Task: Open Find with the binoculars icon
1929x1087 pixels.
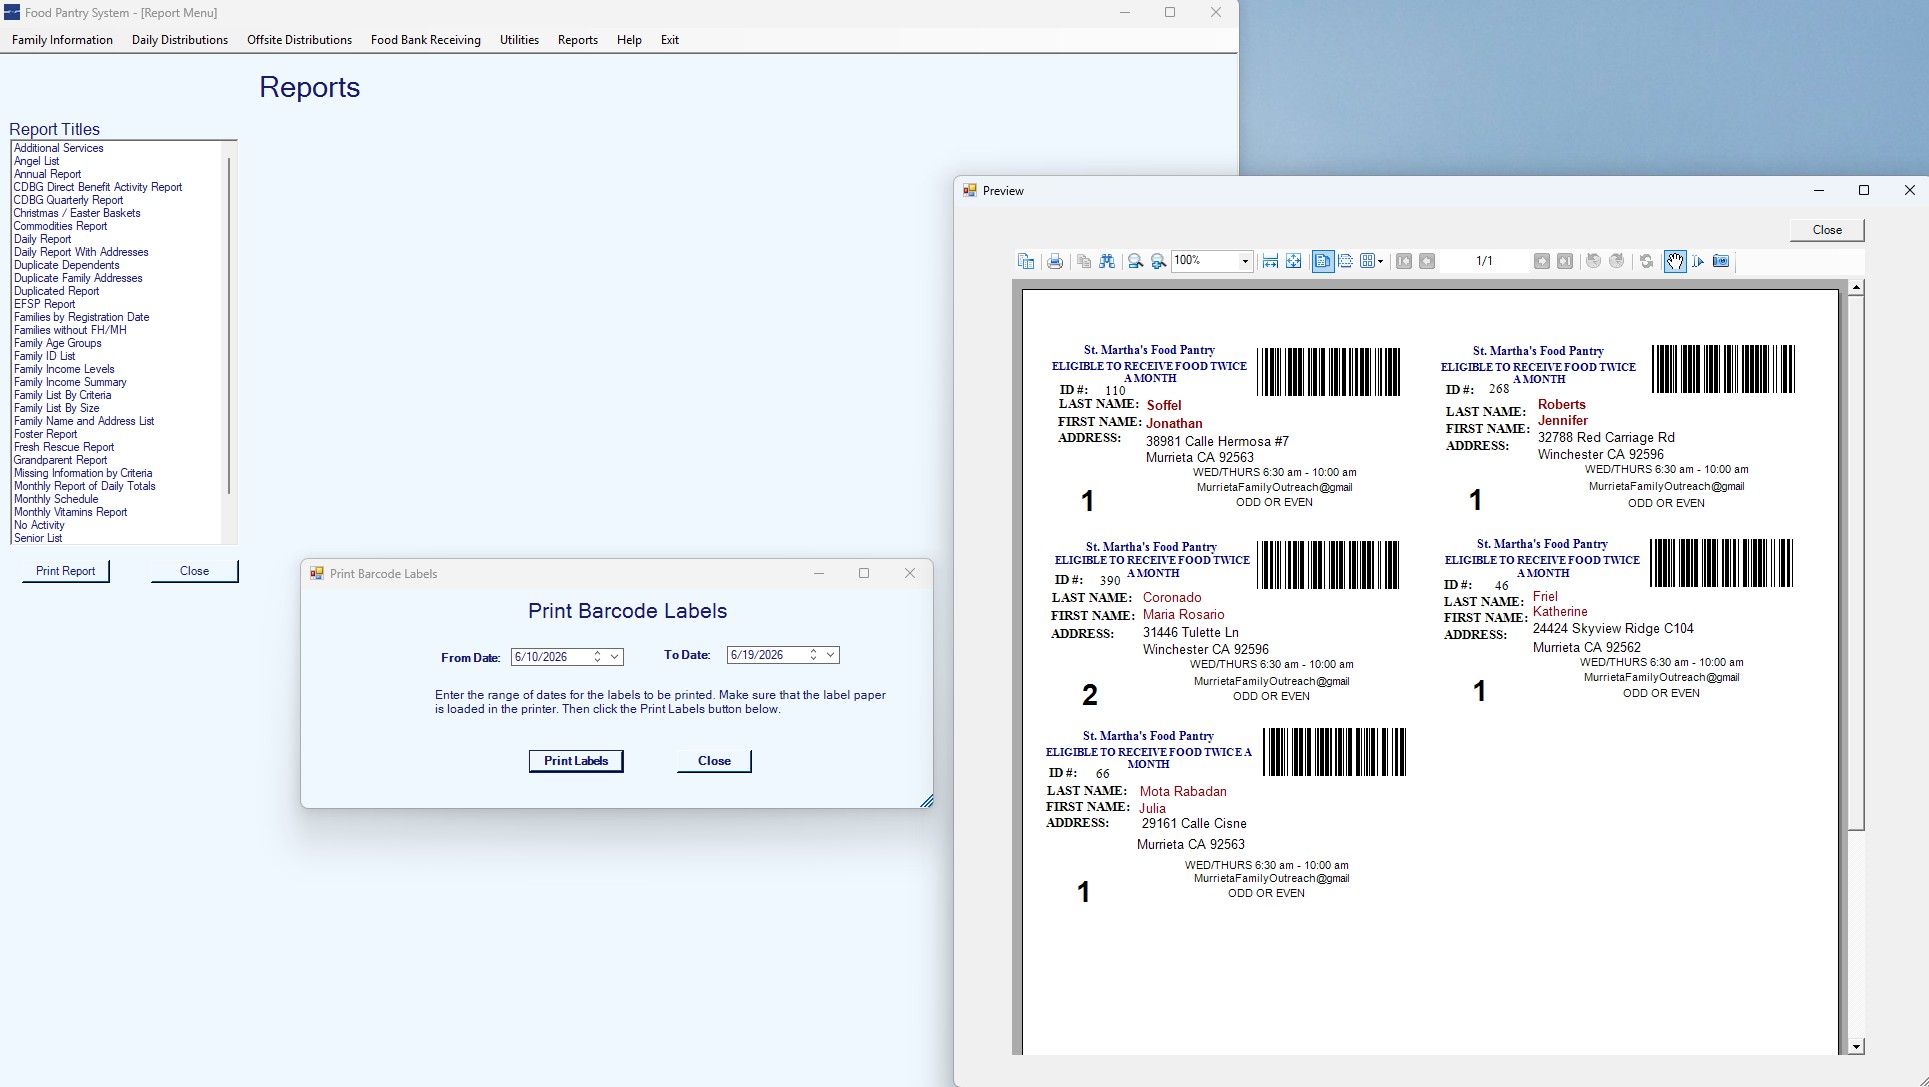Action: coord(1107,261)
